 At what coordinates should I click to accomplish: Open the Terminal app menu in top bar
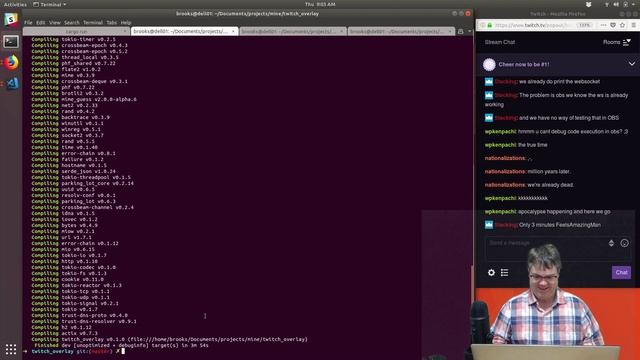tap(49, 4)
